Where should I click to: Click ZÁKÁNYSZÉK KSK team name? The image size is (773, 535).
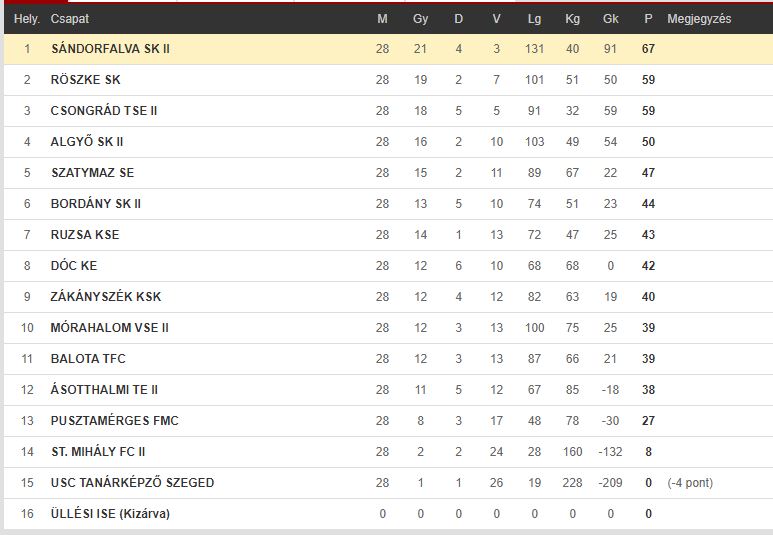(x=105, y=297)
